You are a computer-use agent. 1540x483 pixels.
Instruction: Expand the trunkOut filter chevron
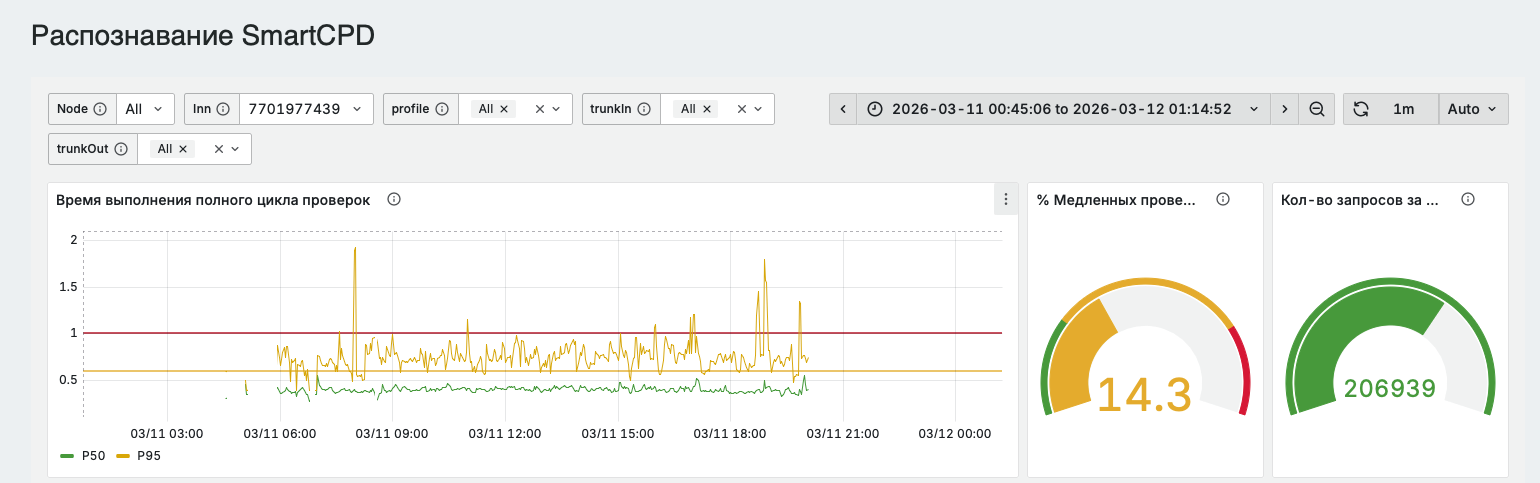point(235,149)
